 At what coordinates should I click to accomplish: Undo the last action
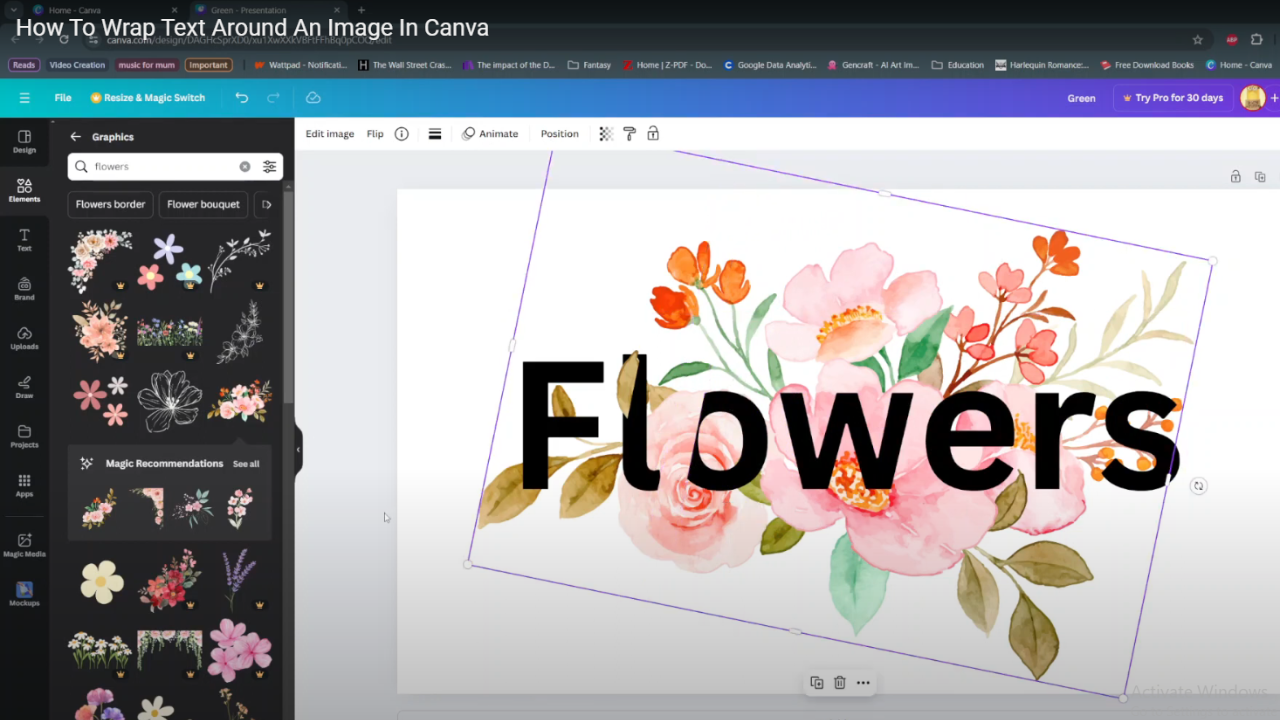241,98
